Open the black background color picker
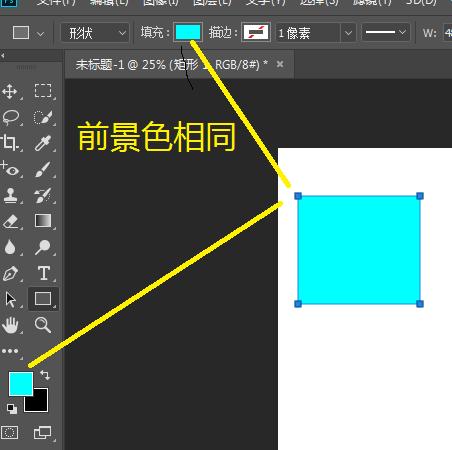452x450 pixels. [40, 403]
